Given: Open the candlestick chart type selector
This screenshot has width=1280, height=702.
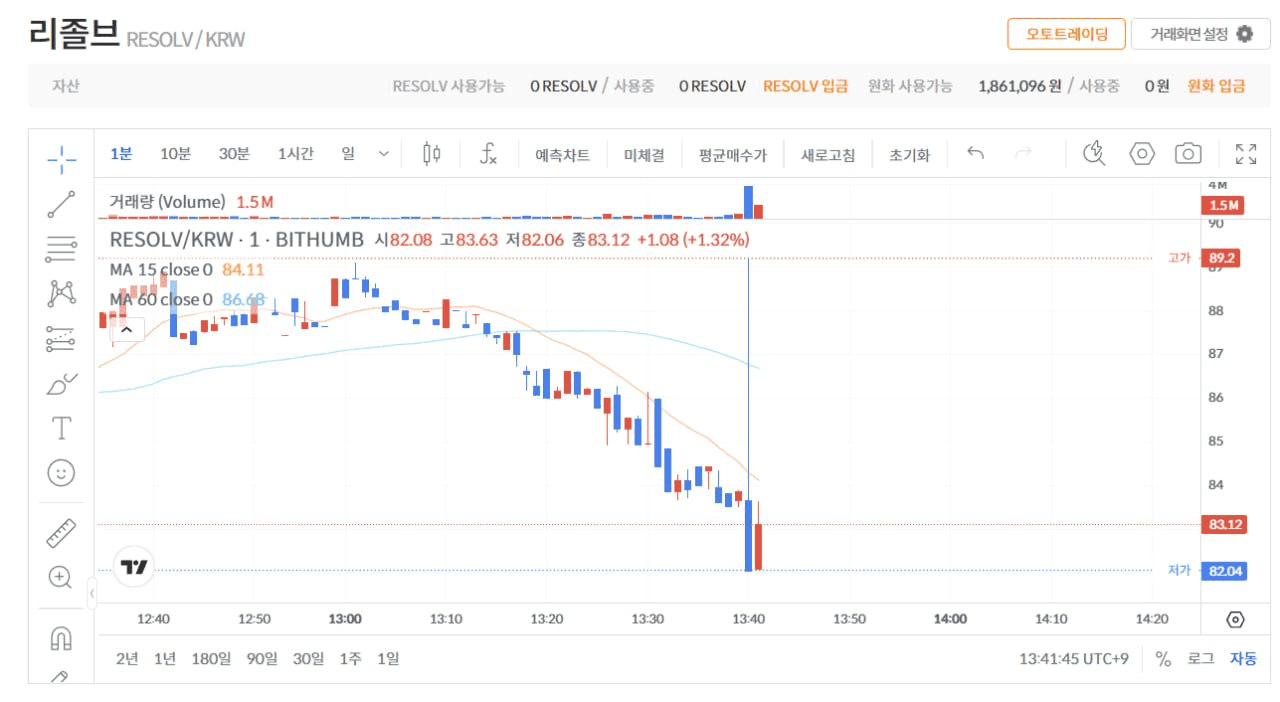Looking at the screenshot, I should [432, 154].
